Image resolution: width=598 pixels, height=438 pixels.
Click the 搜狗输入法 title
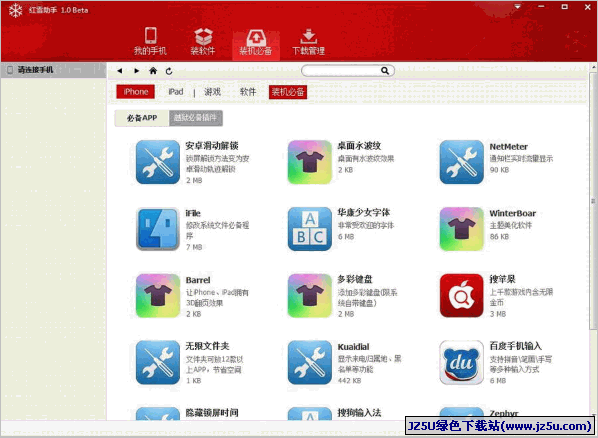click(359, 413)
